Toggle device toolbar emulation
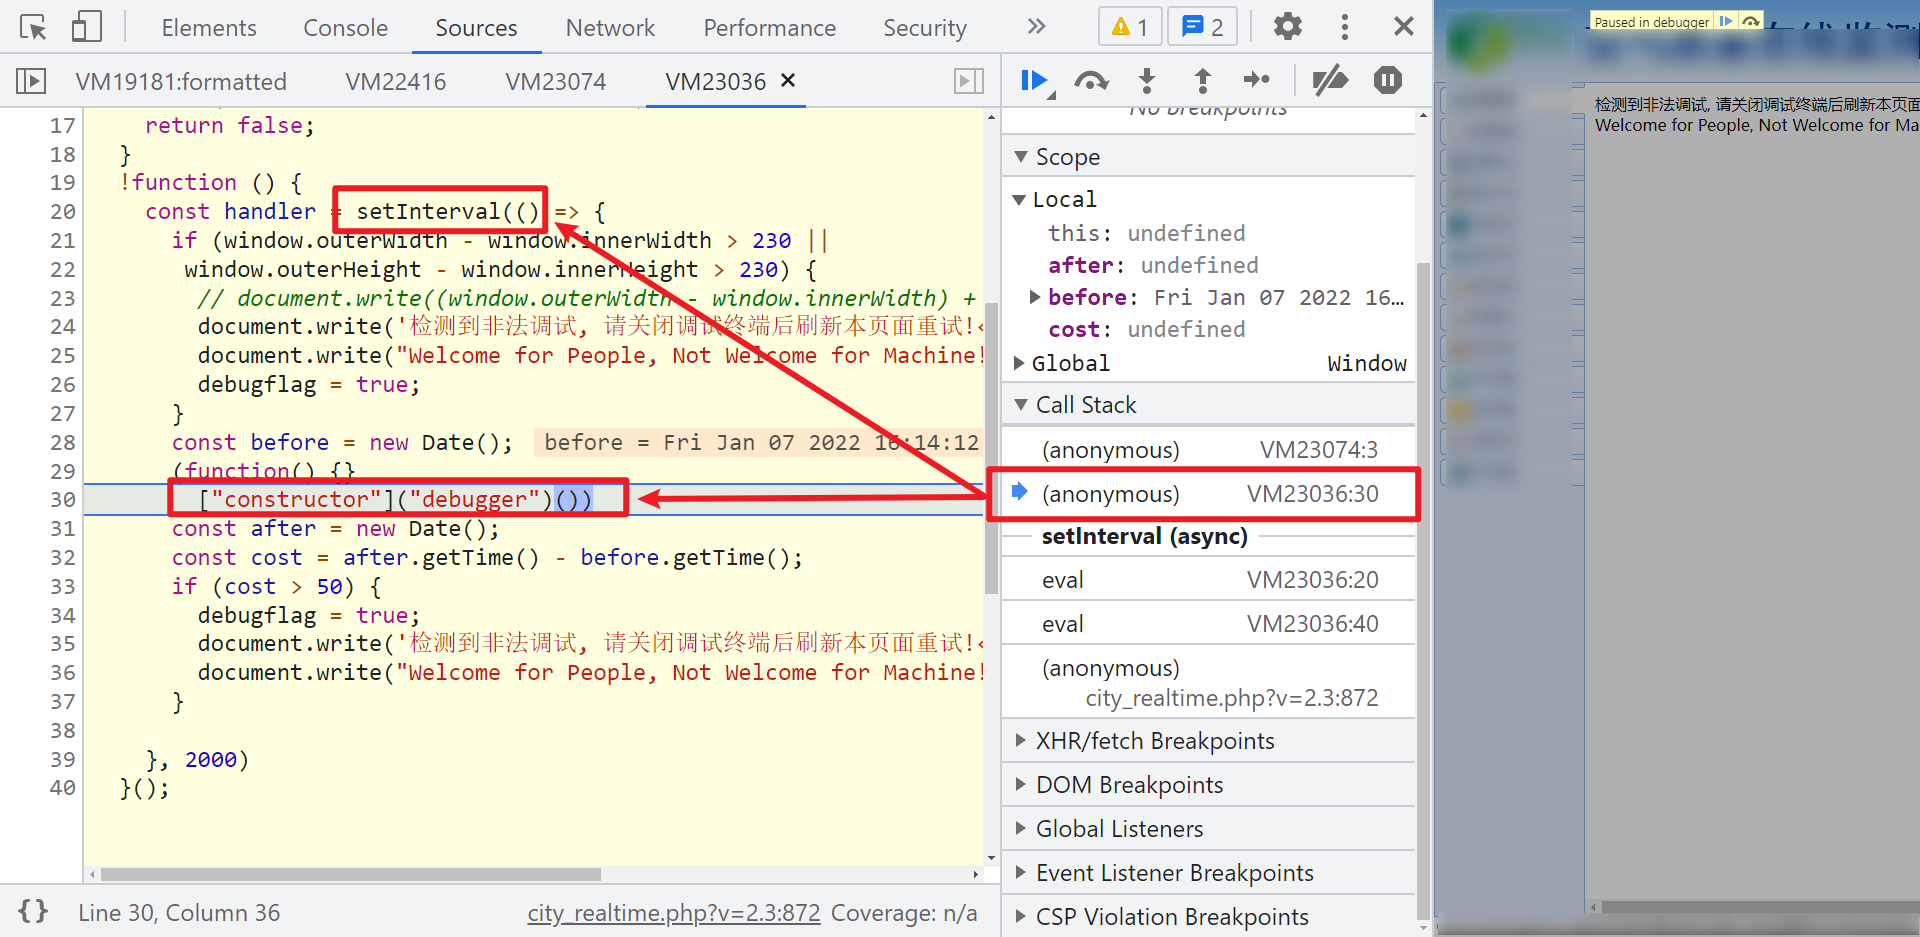This screenshot has height=937, width=1920. [x=87, y=27]
